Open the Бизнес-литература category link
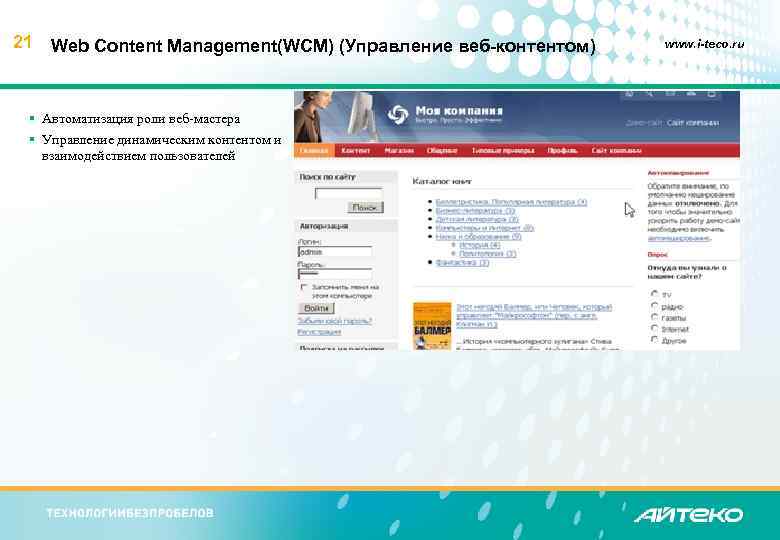Image resolution: width=780 pixels, height=540 pixels. (x=475, y=211)
